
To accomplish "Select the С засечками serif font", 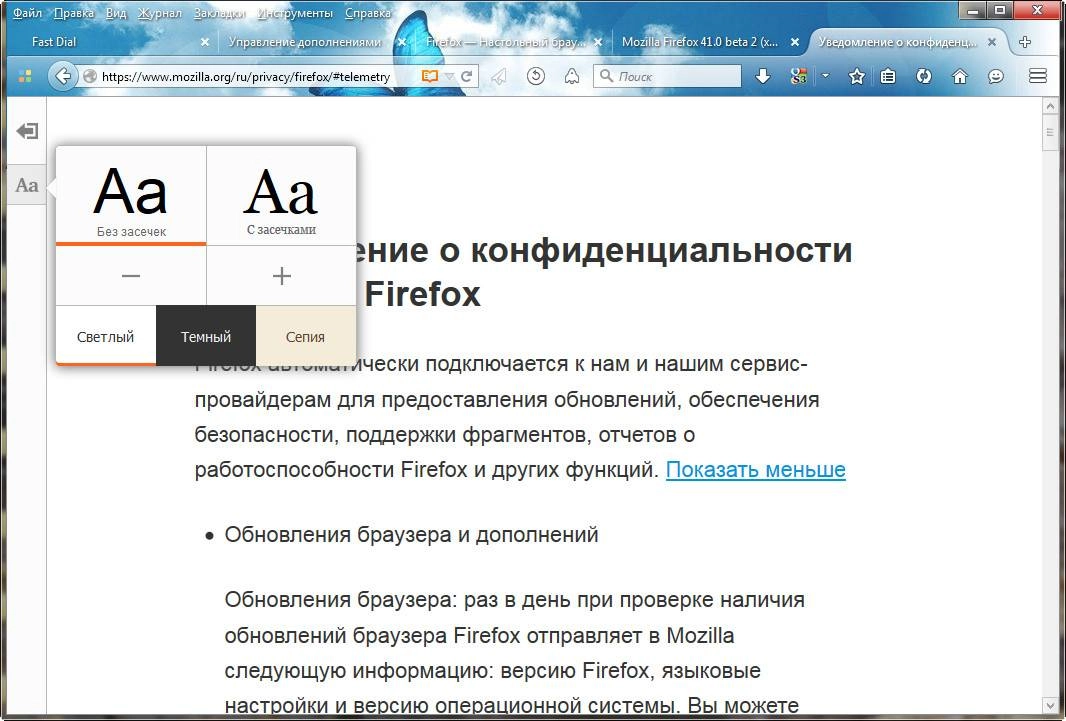I will point(281,196).
